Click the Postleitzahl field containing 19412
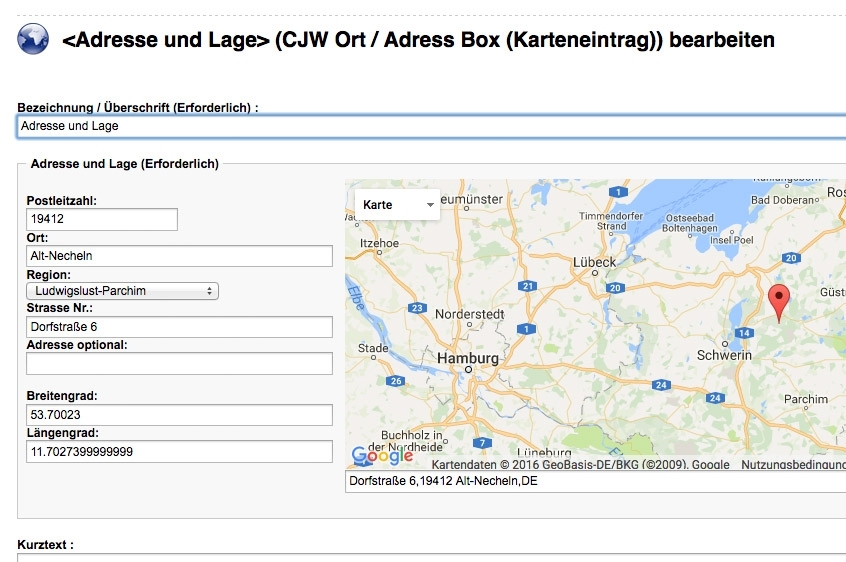This screenshot has width=846, height=562. pyautogui.click(x=102, y=219)
